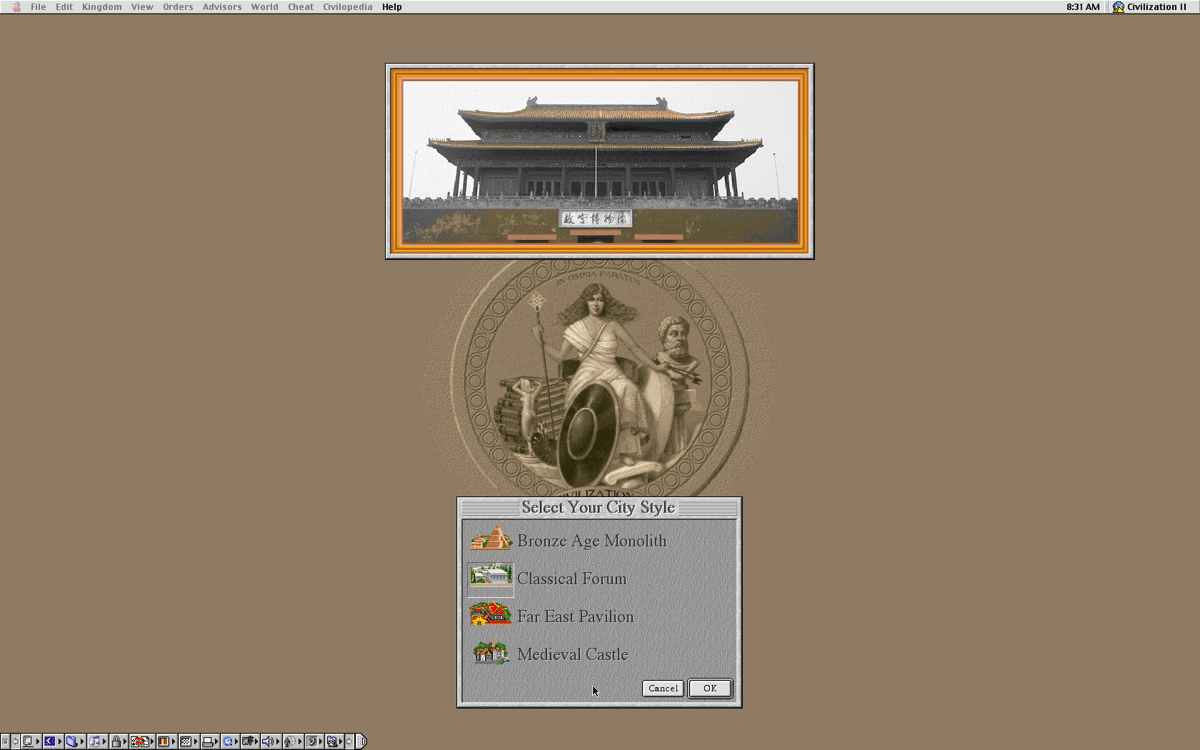Click the control strip left scroll arrow
The height and width of the screenshot is (750, 1200).
coord(15,741)
